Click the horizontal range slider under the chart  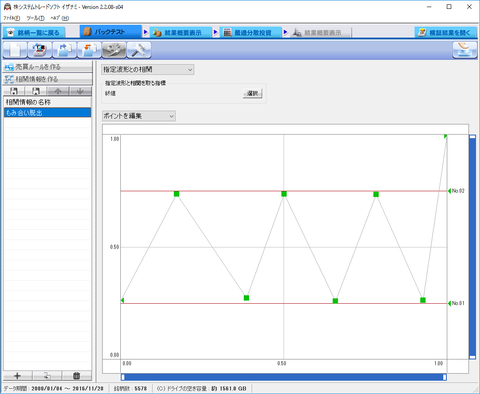click(284, 377)
